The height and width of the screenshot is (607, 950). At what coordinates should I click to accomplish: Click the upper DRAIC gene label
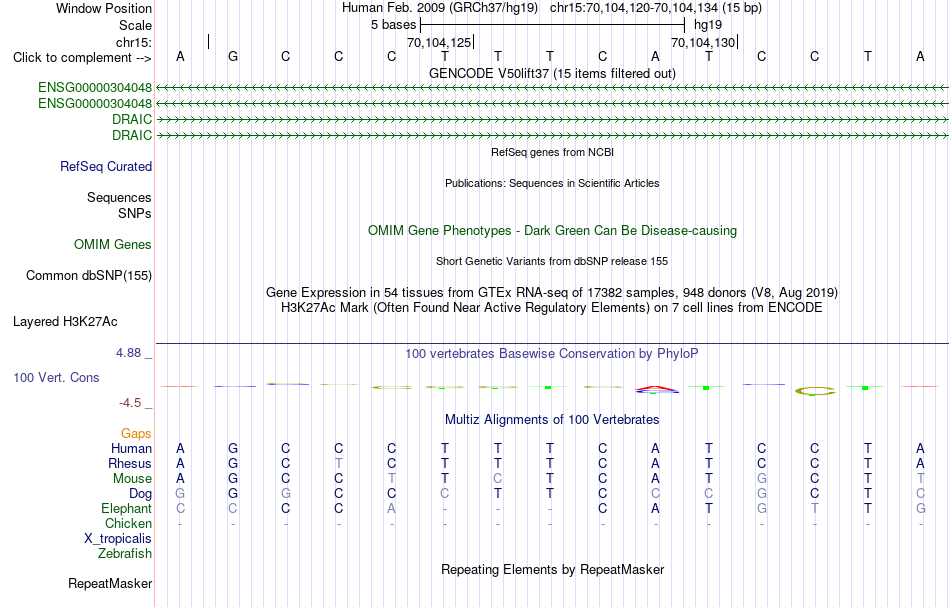coord(131,119)
